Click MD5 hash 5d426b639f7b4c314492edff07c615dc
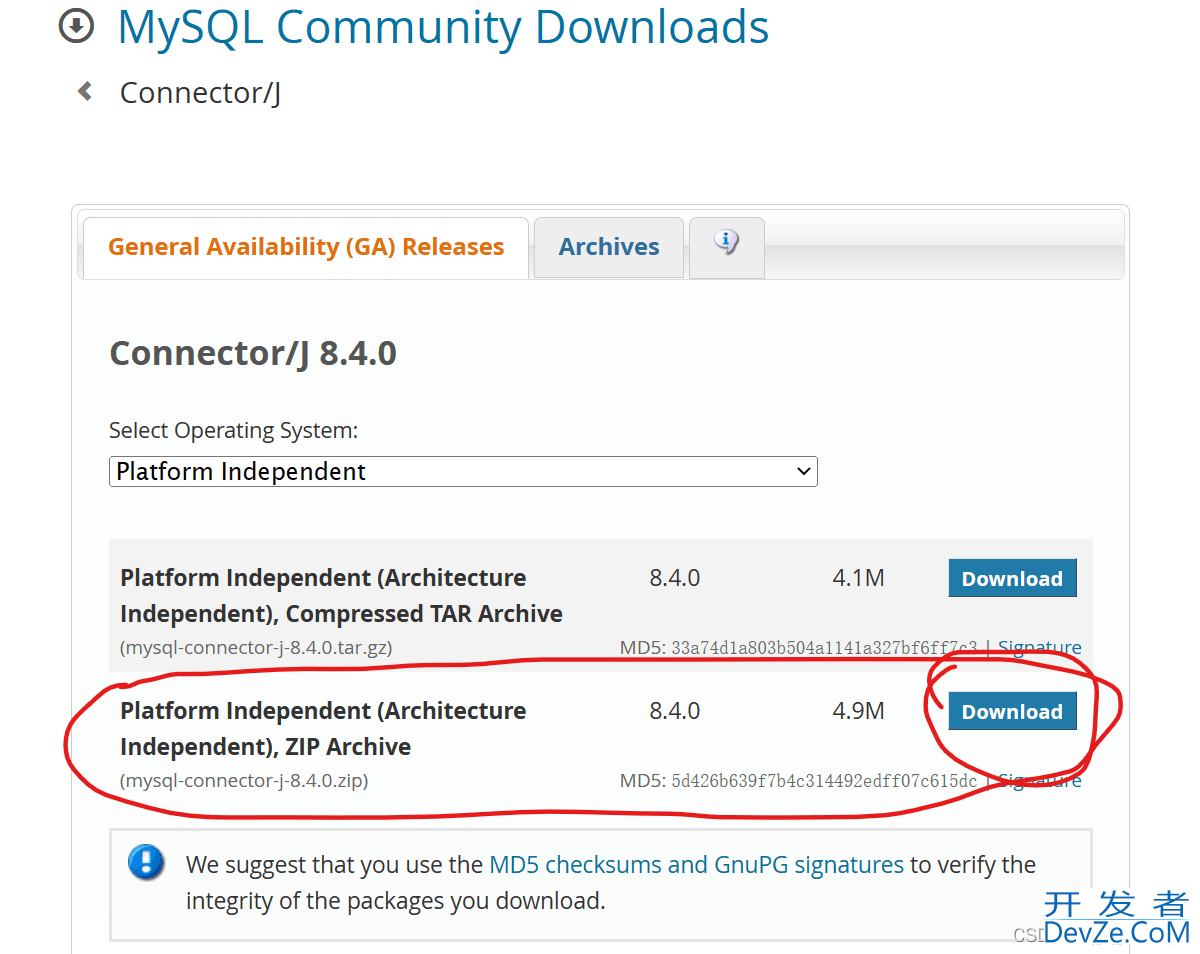This screenshot has width=1200, height=954. (824, 780)
